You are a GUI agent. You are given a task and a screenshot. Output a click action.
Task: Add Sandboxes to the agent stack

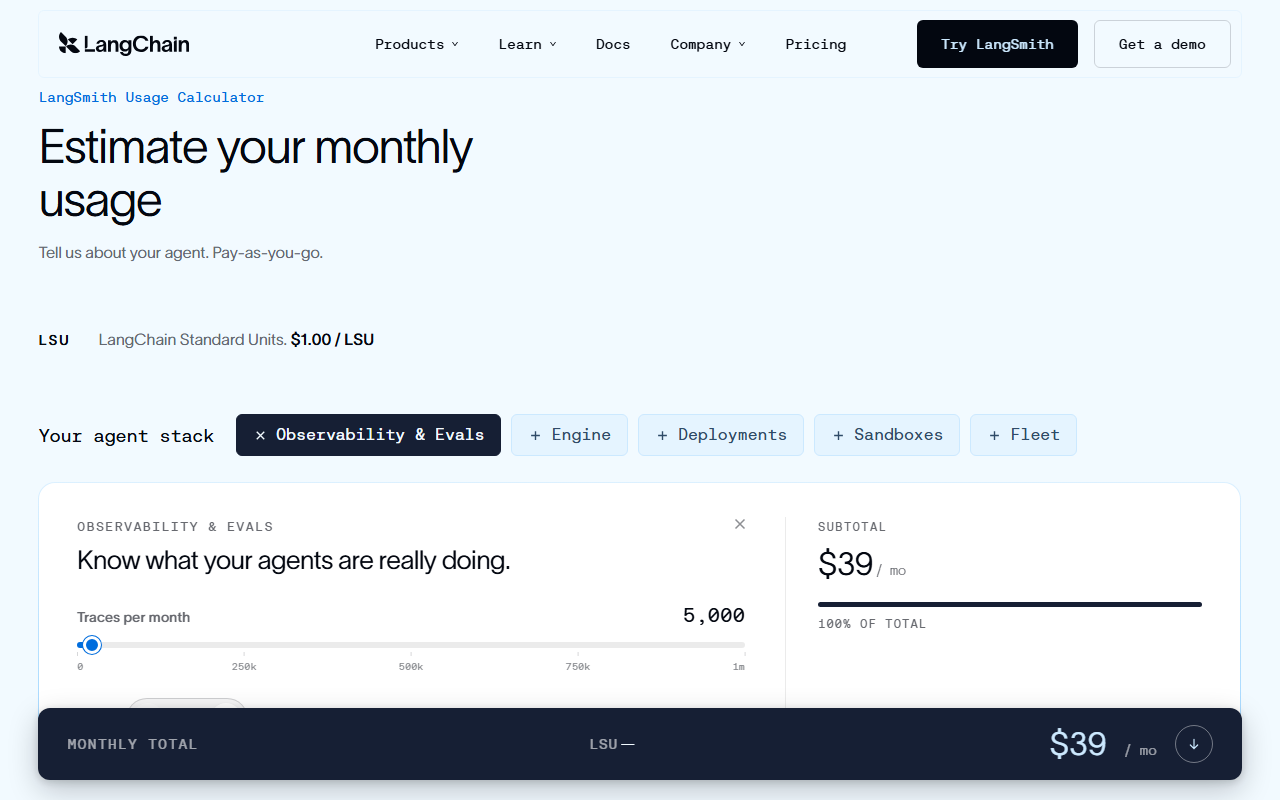pyautogui.click(x=887, y=435)
